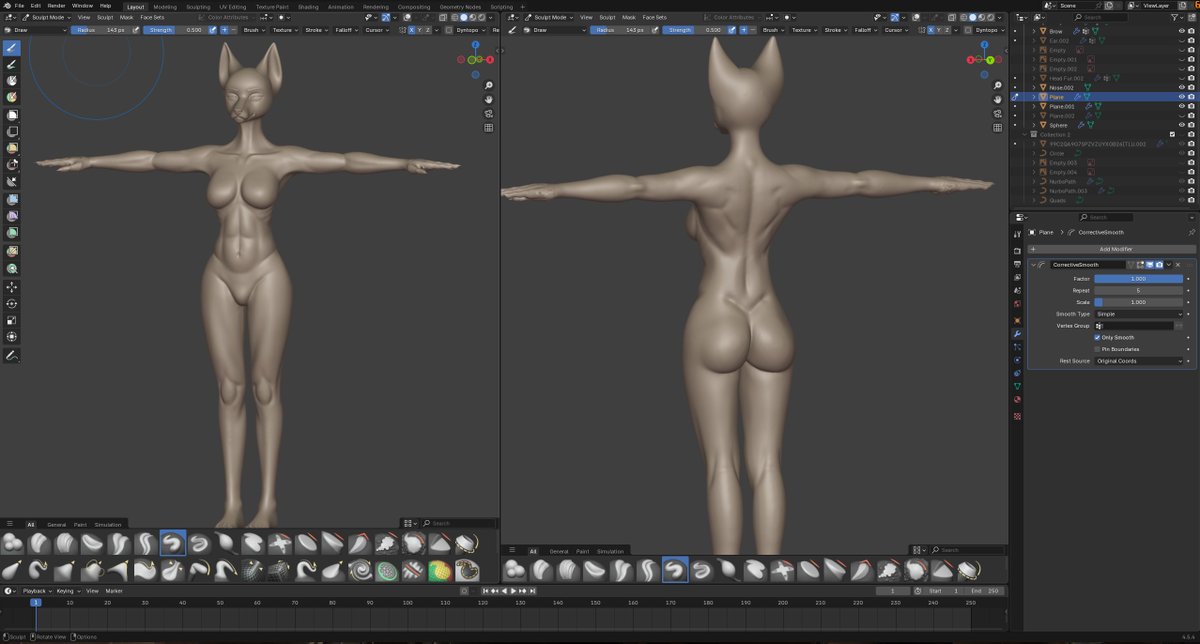Click the Transform tool in left toolbar
Screen dimensions: 1200x644
[12, 337]
